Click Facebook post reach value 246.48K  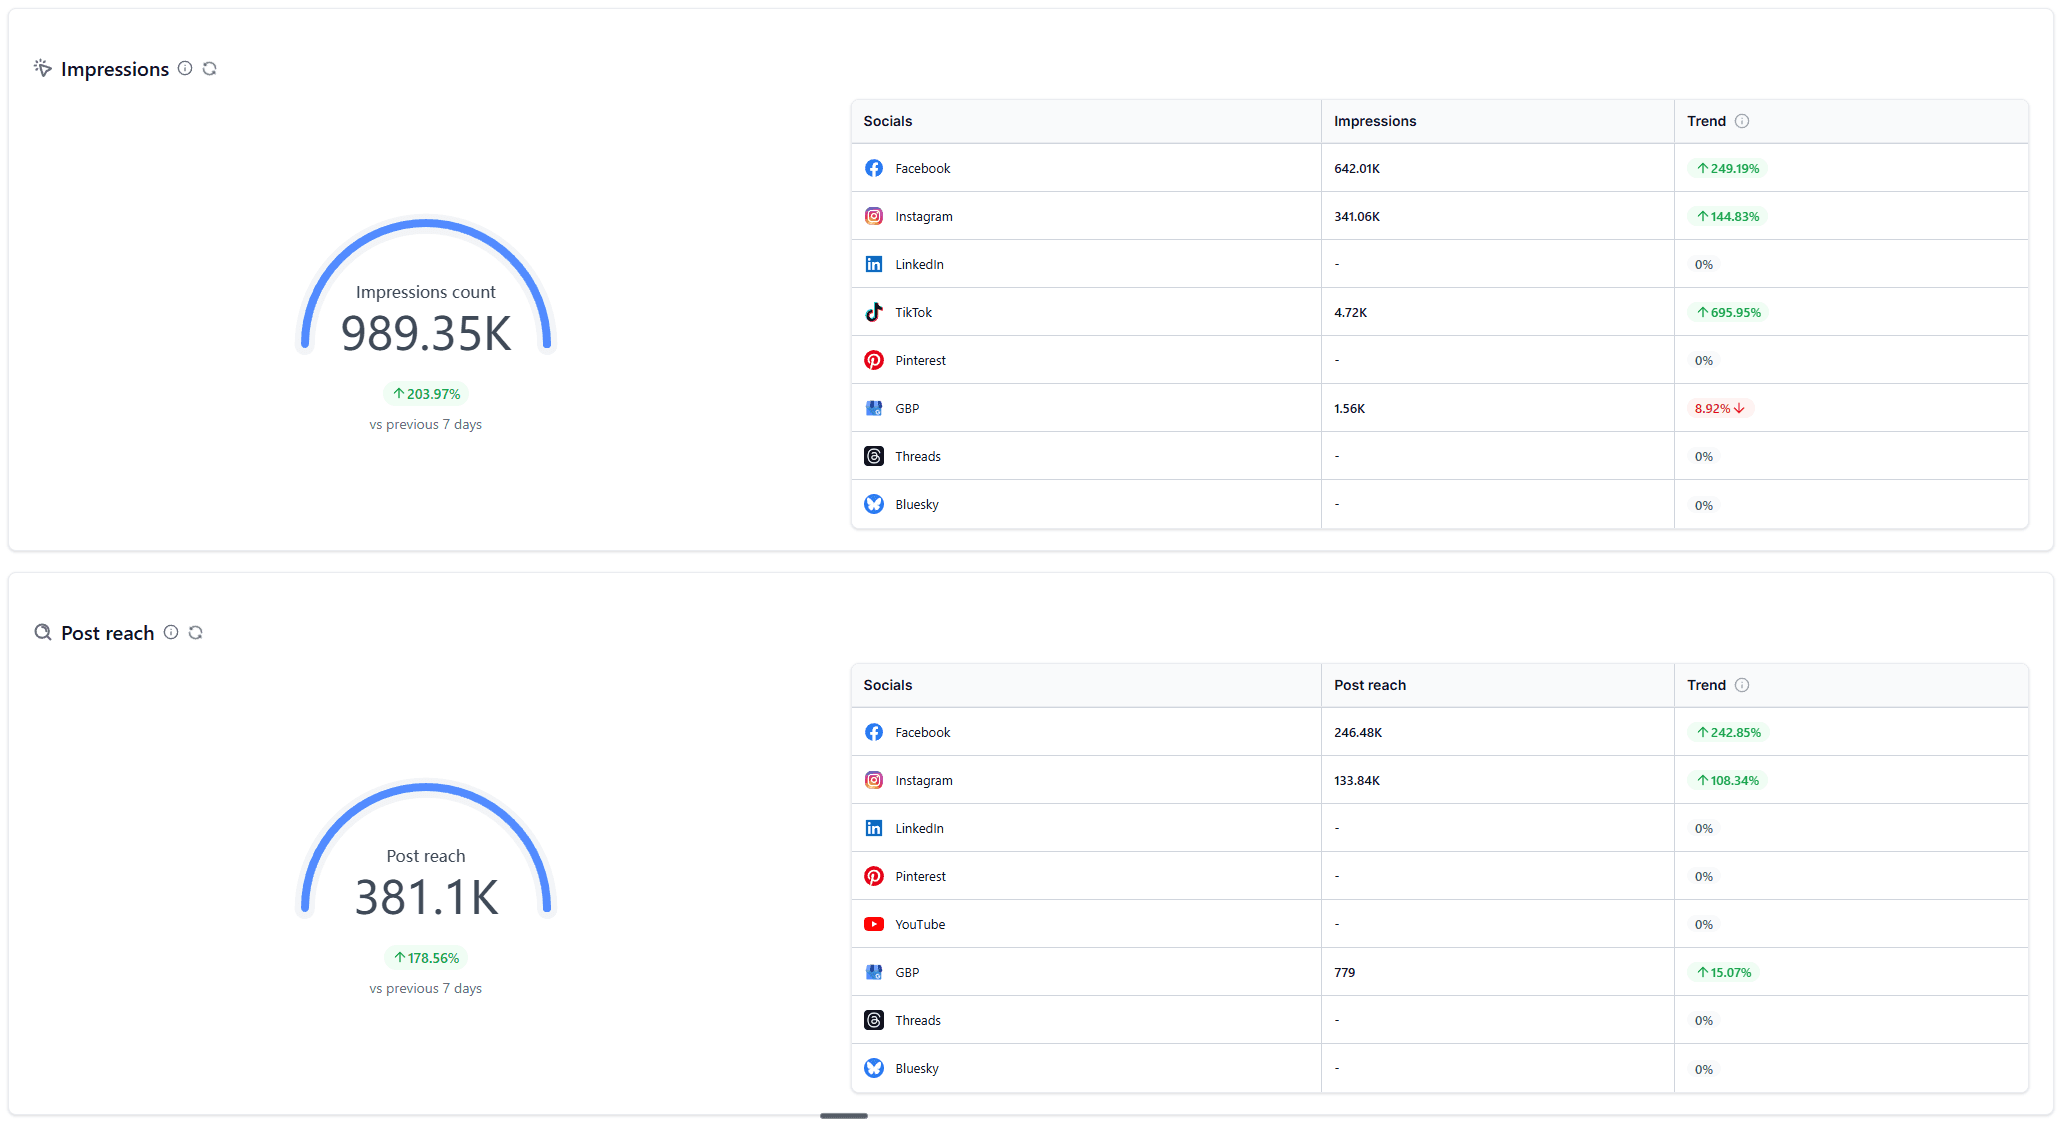pos(1358,732)
